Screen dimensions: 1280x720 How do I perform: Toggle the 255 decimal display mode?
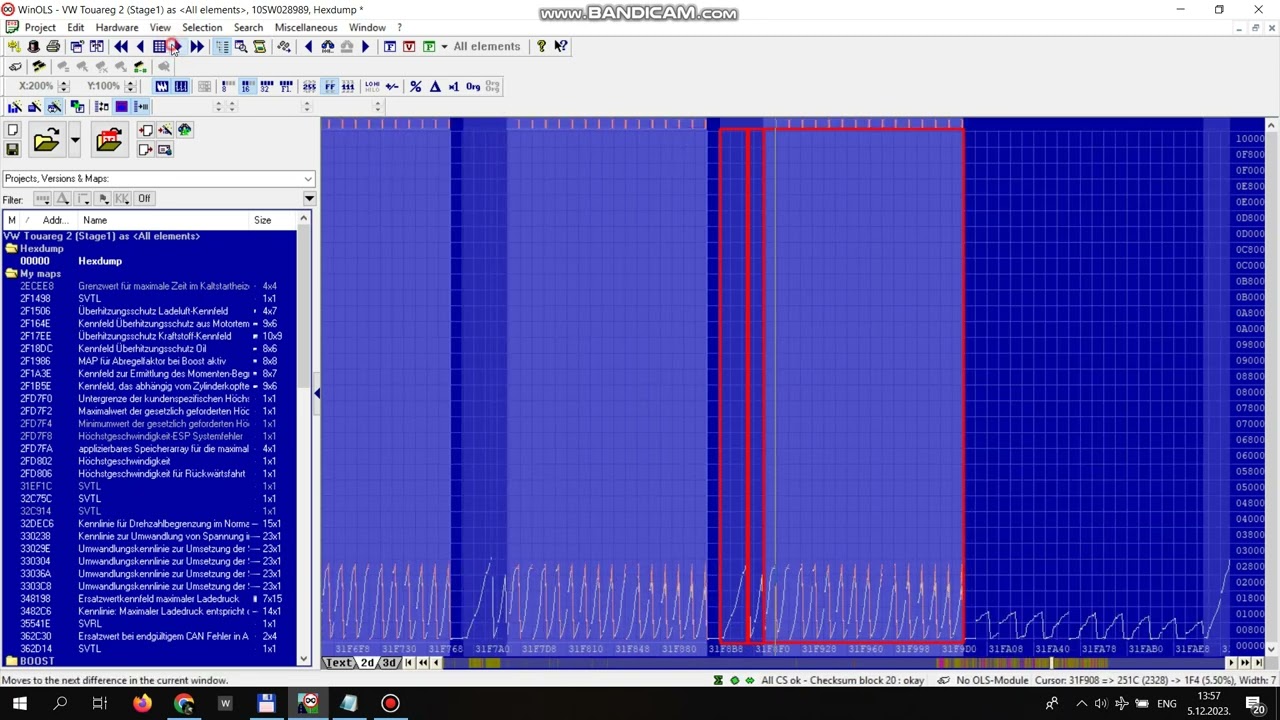click(309, 87)
